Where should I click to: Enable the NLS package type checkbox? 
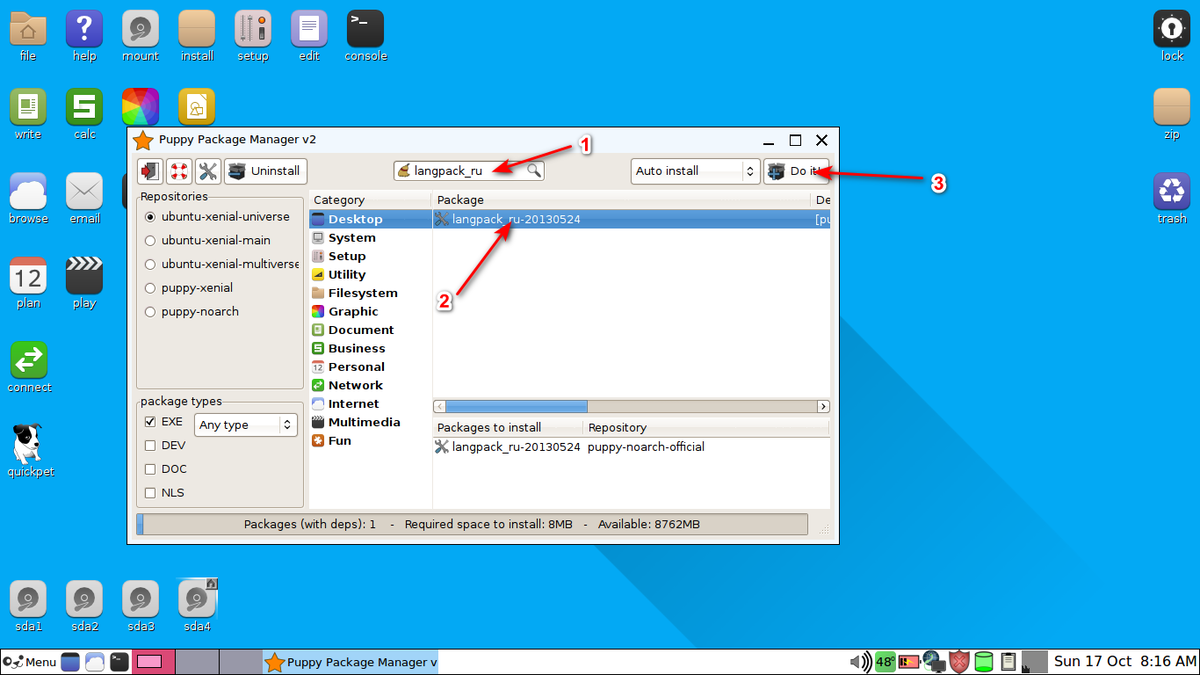tap(150, 493)
